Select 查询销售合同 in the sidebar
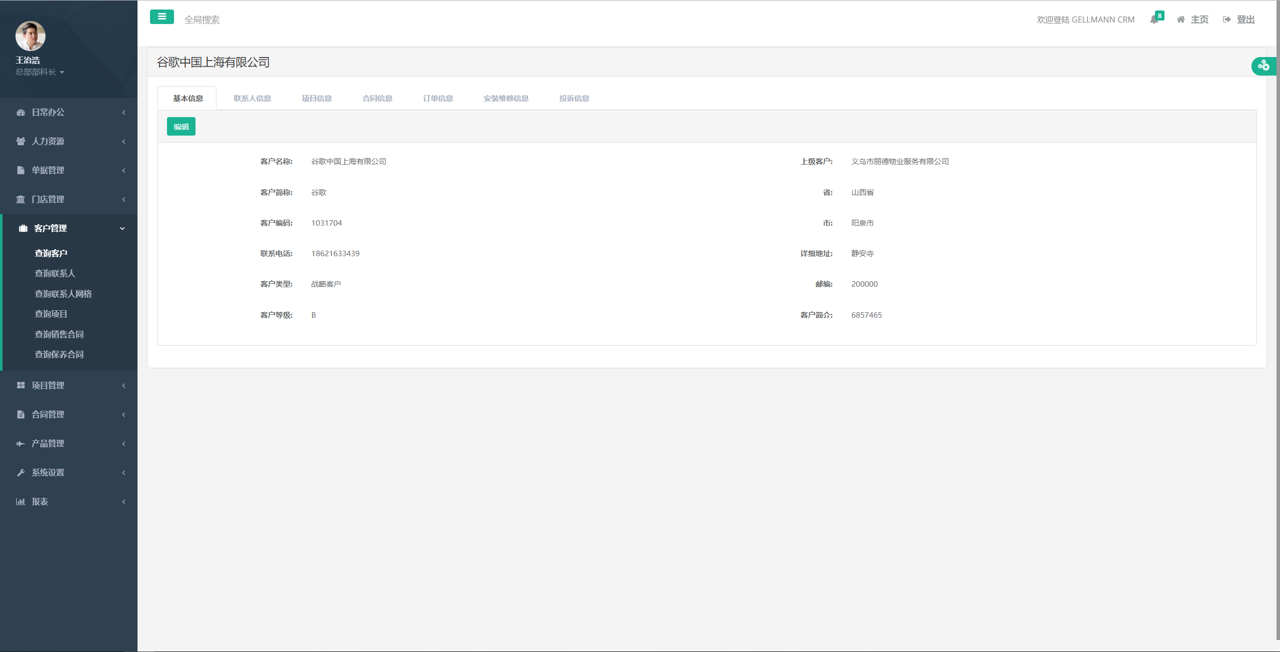 (x=59, y=335)
